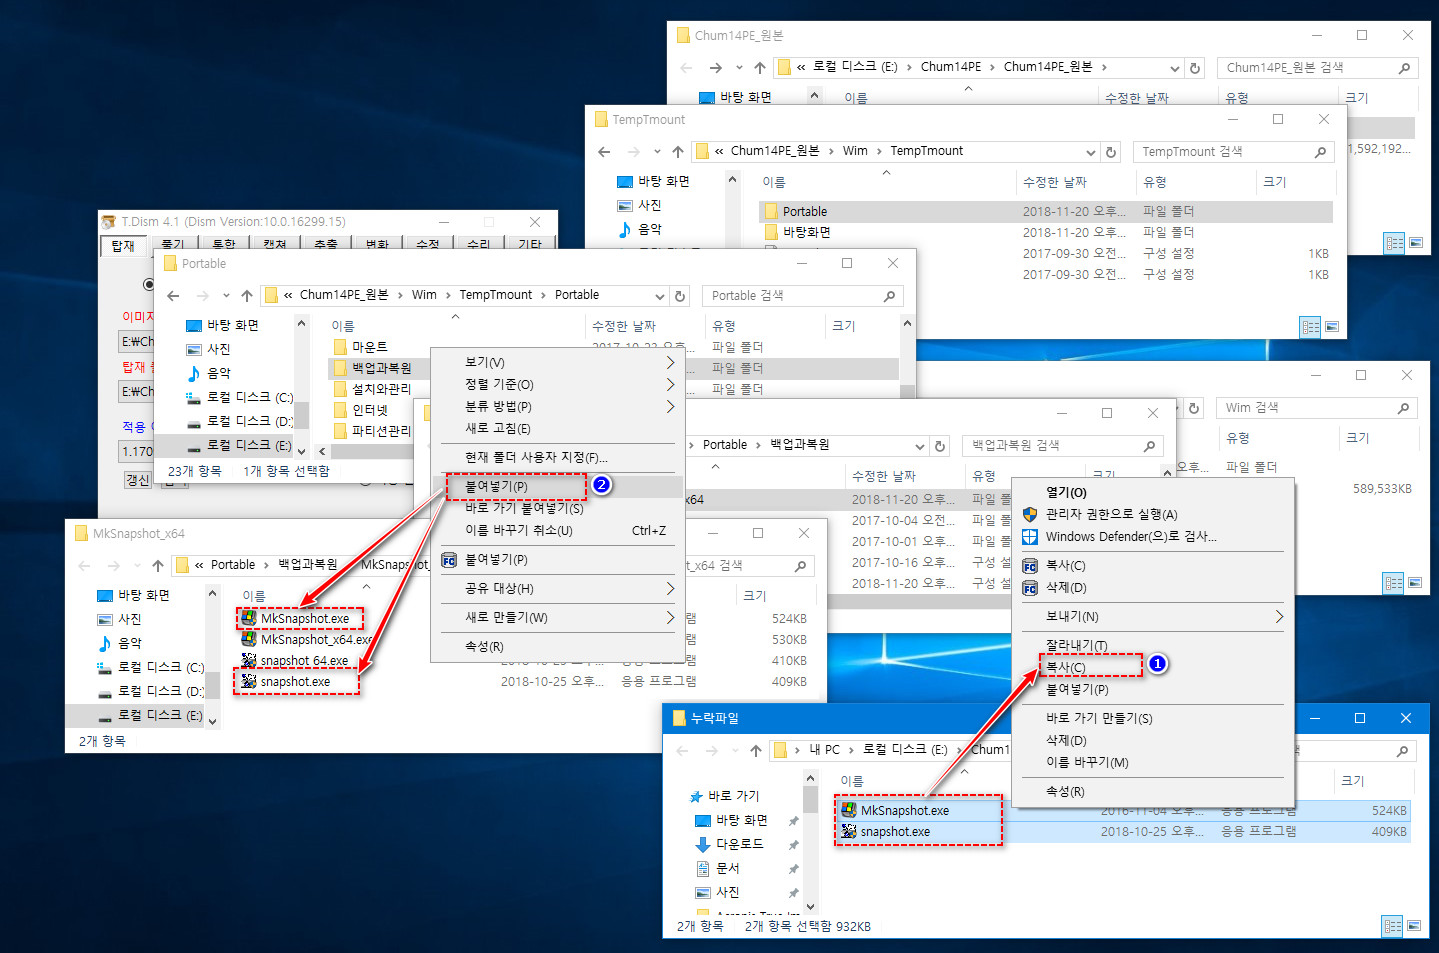
Task: Switch TempTmount window to large icons view
Action: pos(1332,326)
